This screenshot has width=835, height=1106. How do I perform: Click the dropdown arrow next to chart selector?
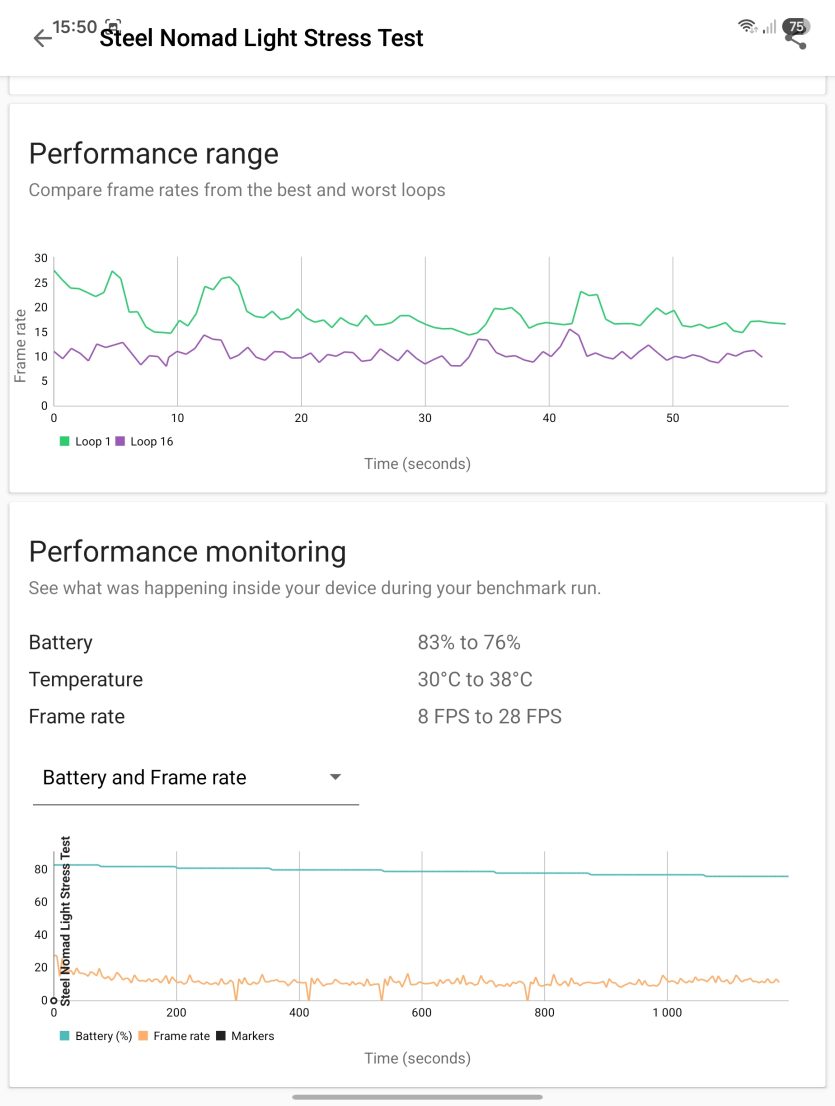[x=336, y=777]
